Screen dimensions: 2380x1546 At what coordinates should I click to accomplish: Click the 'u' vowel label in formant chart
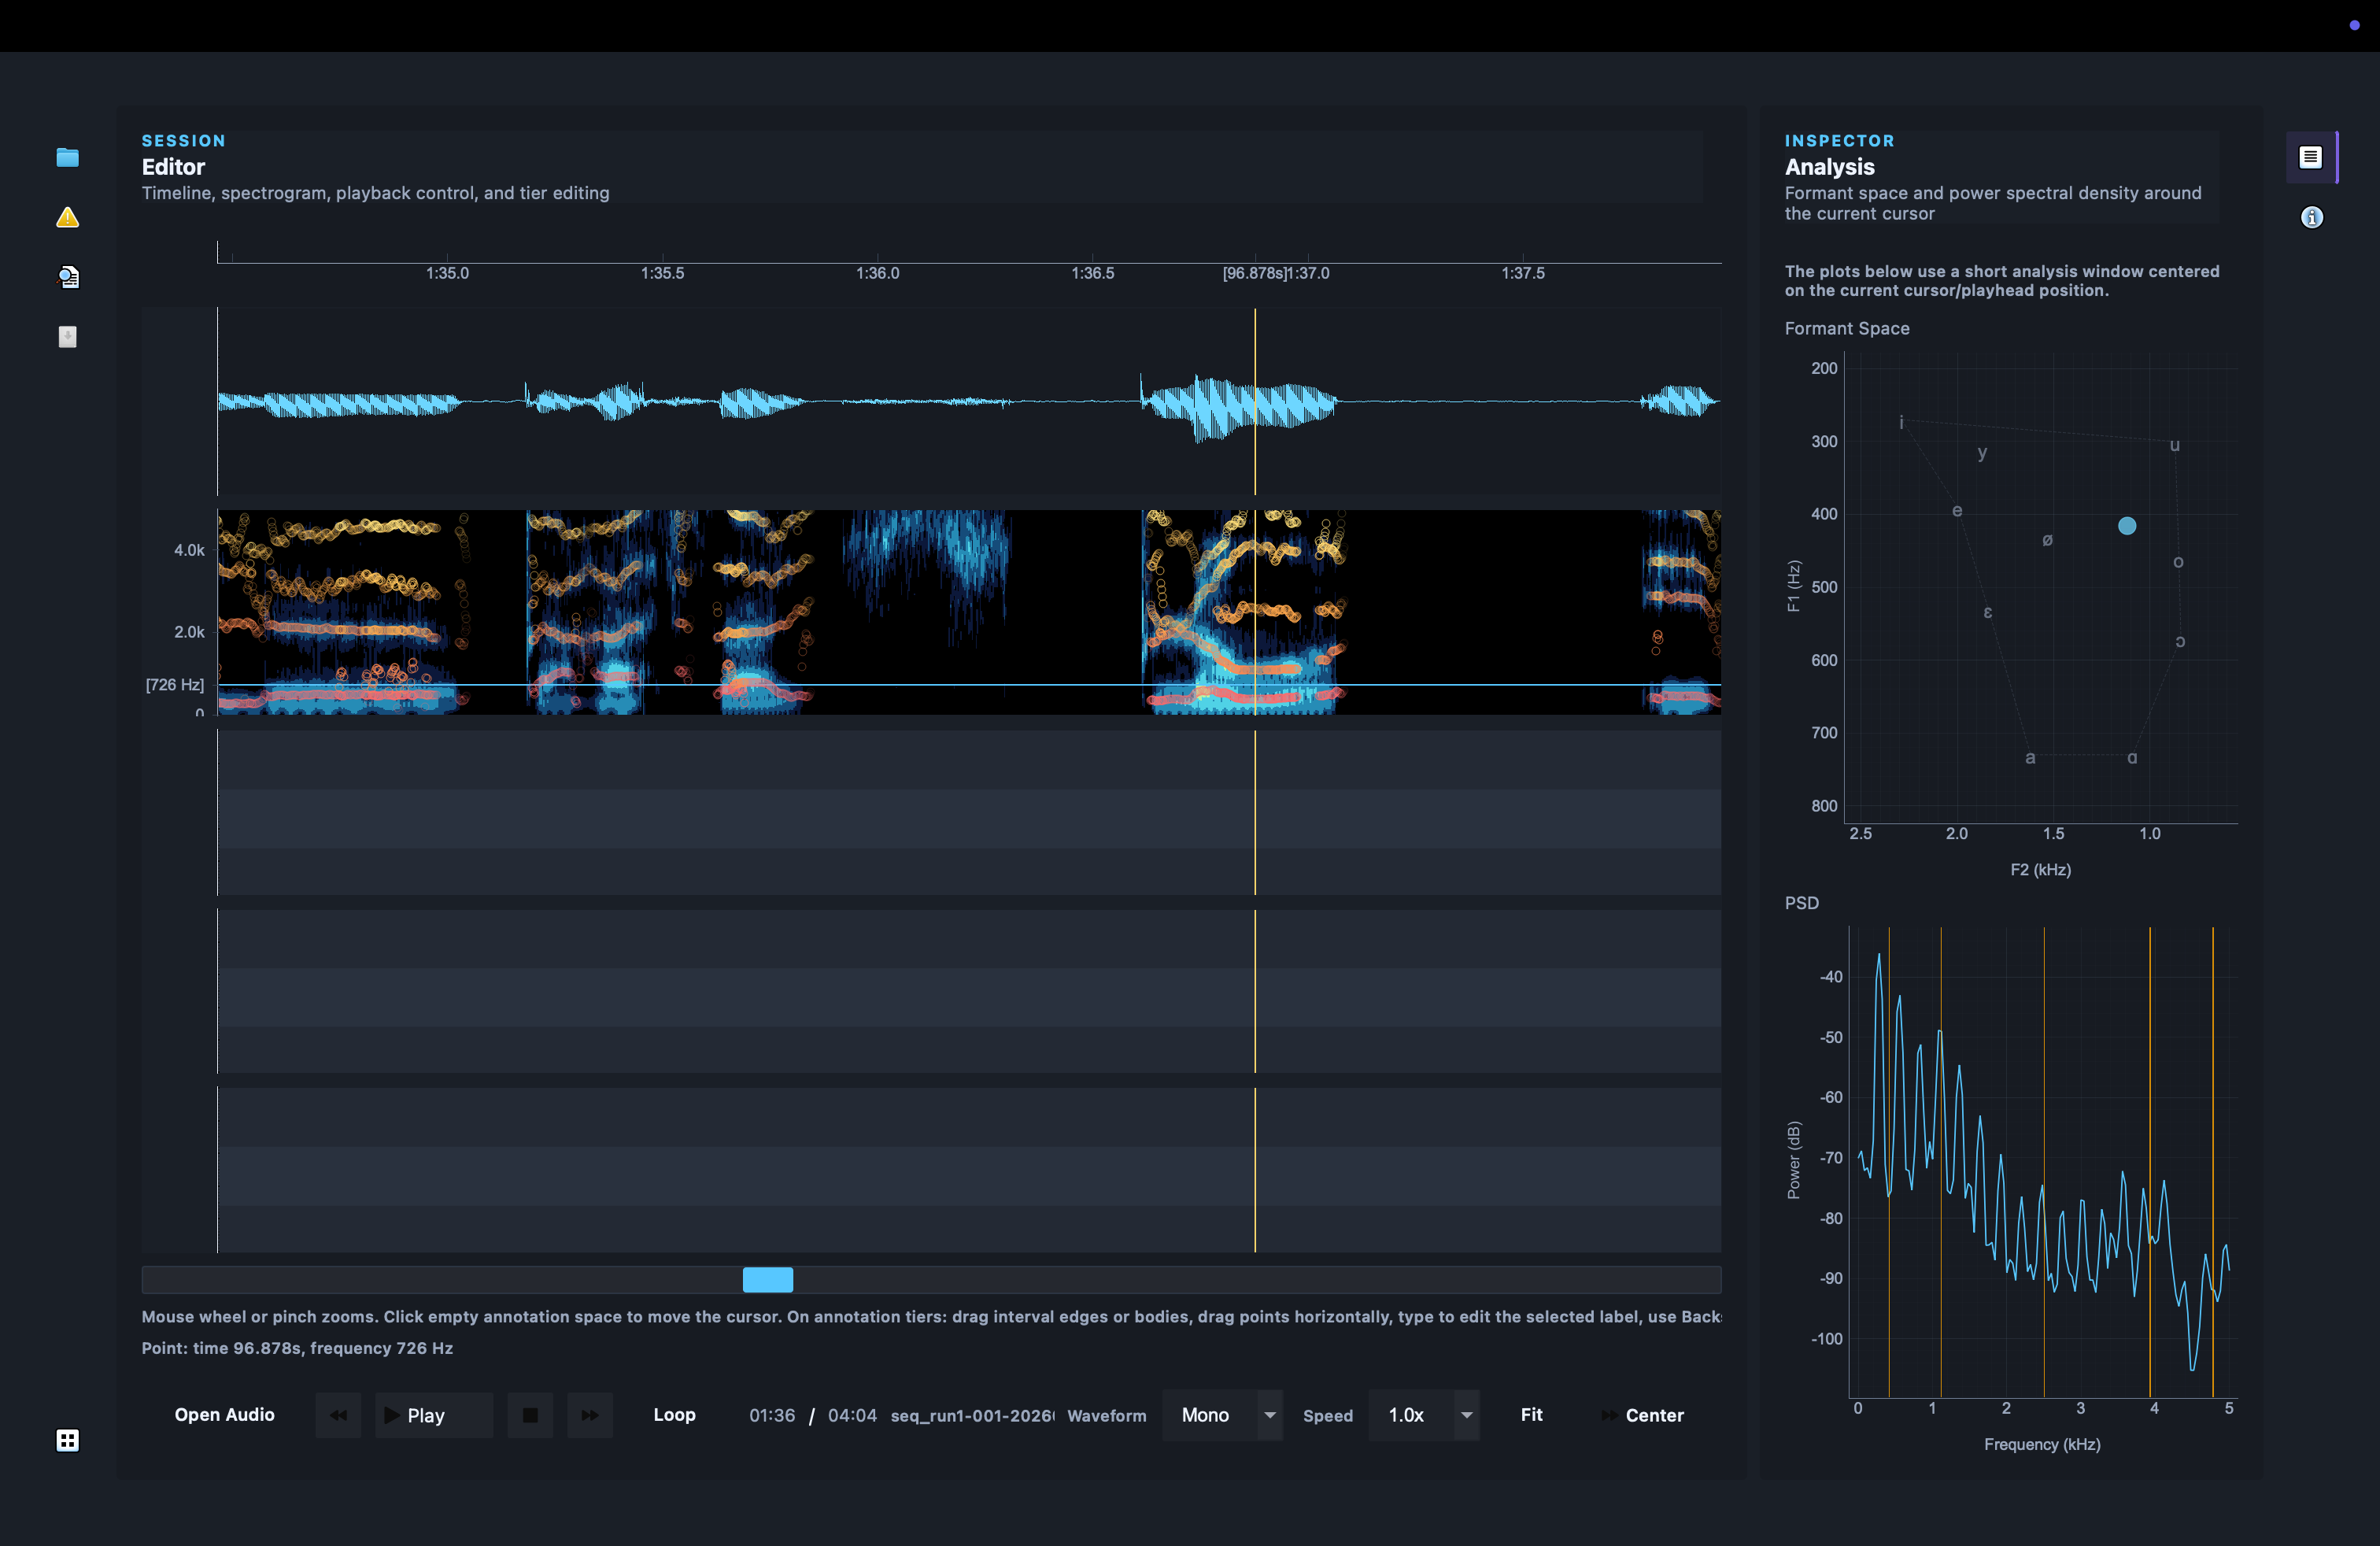coord(2174,445)
